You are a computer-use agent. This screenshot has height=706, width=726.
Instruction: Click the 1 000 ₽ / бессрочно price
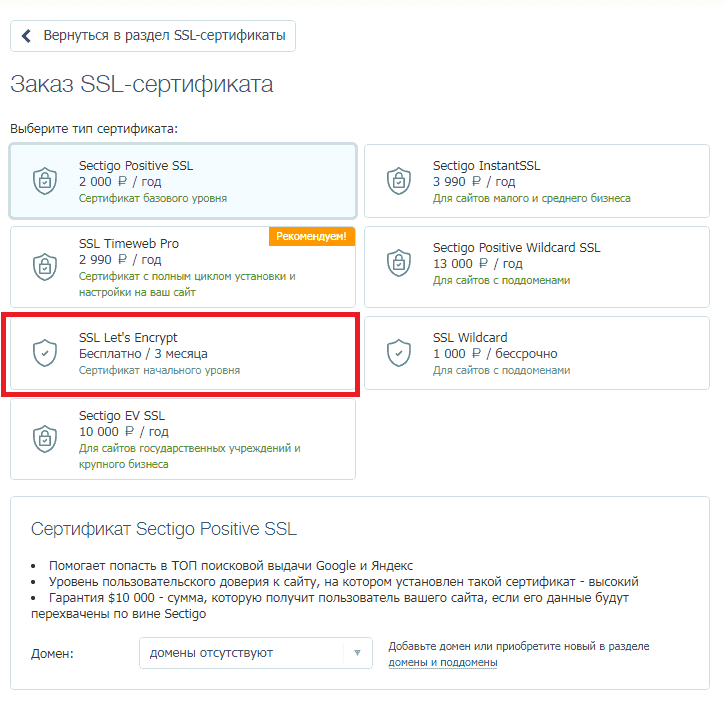495,354
